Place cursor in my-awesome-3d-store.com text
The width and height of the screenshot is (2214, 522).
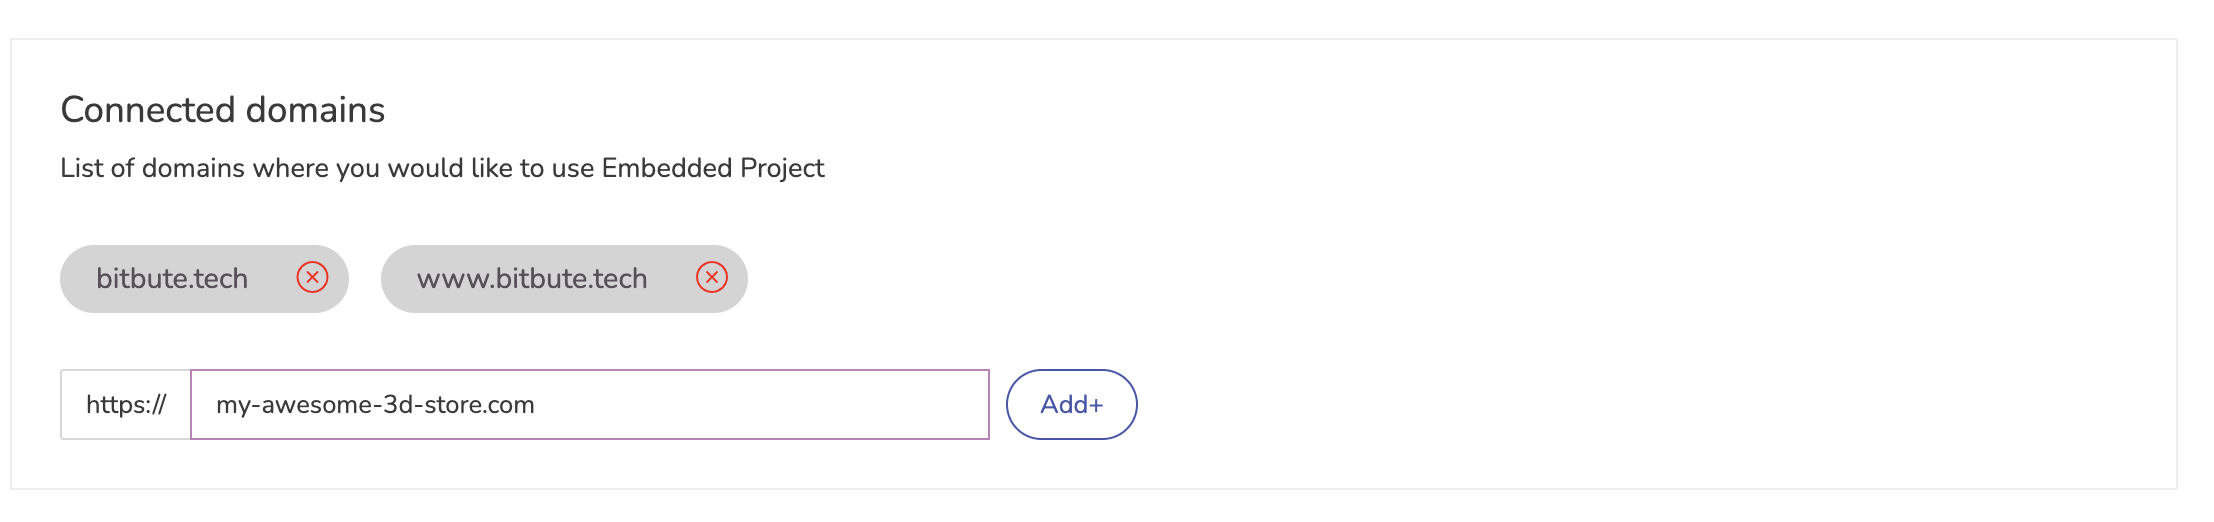375,405
